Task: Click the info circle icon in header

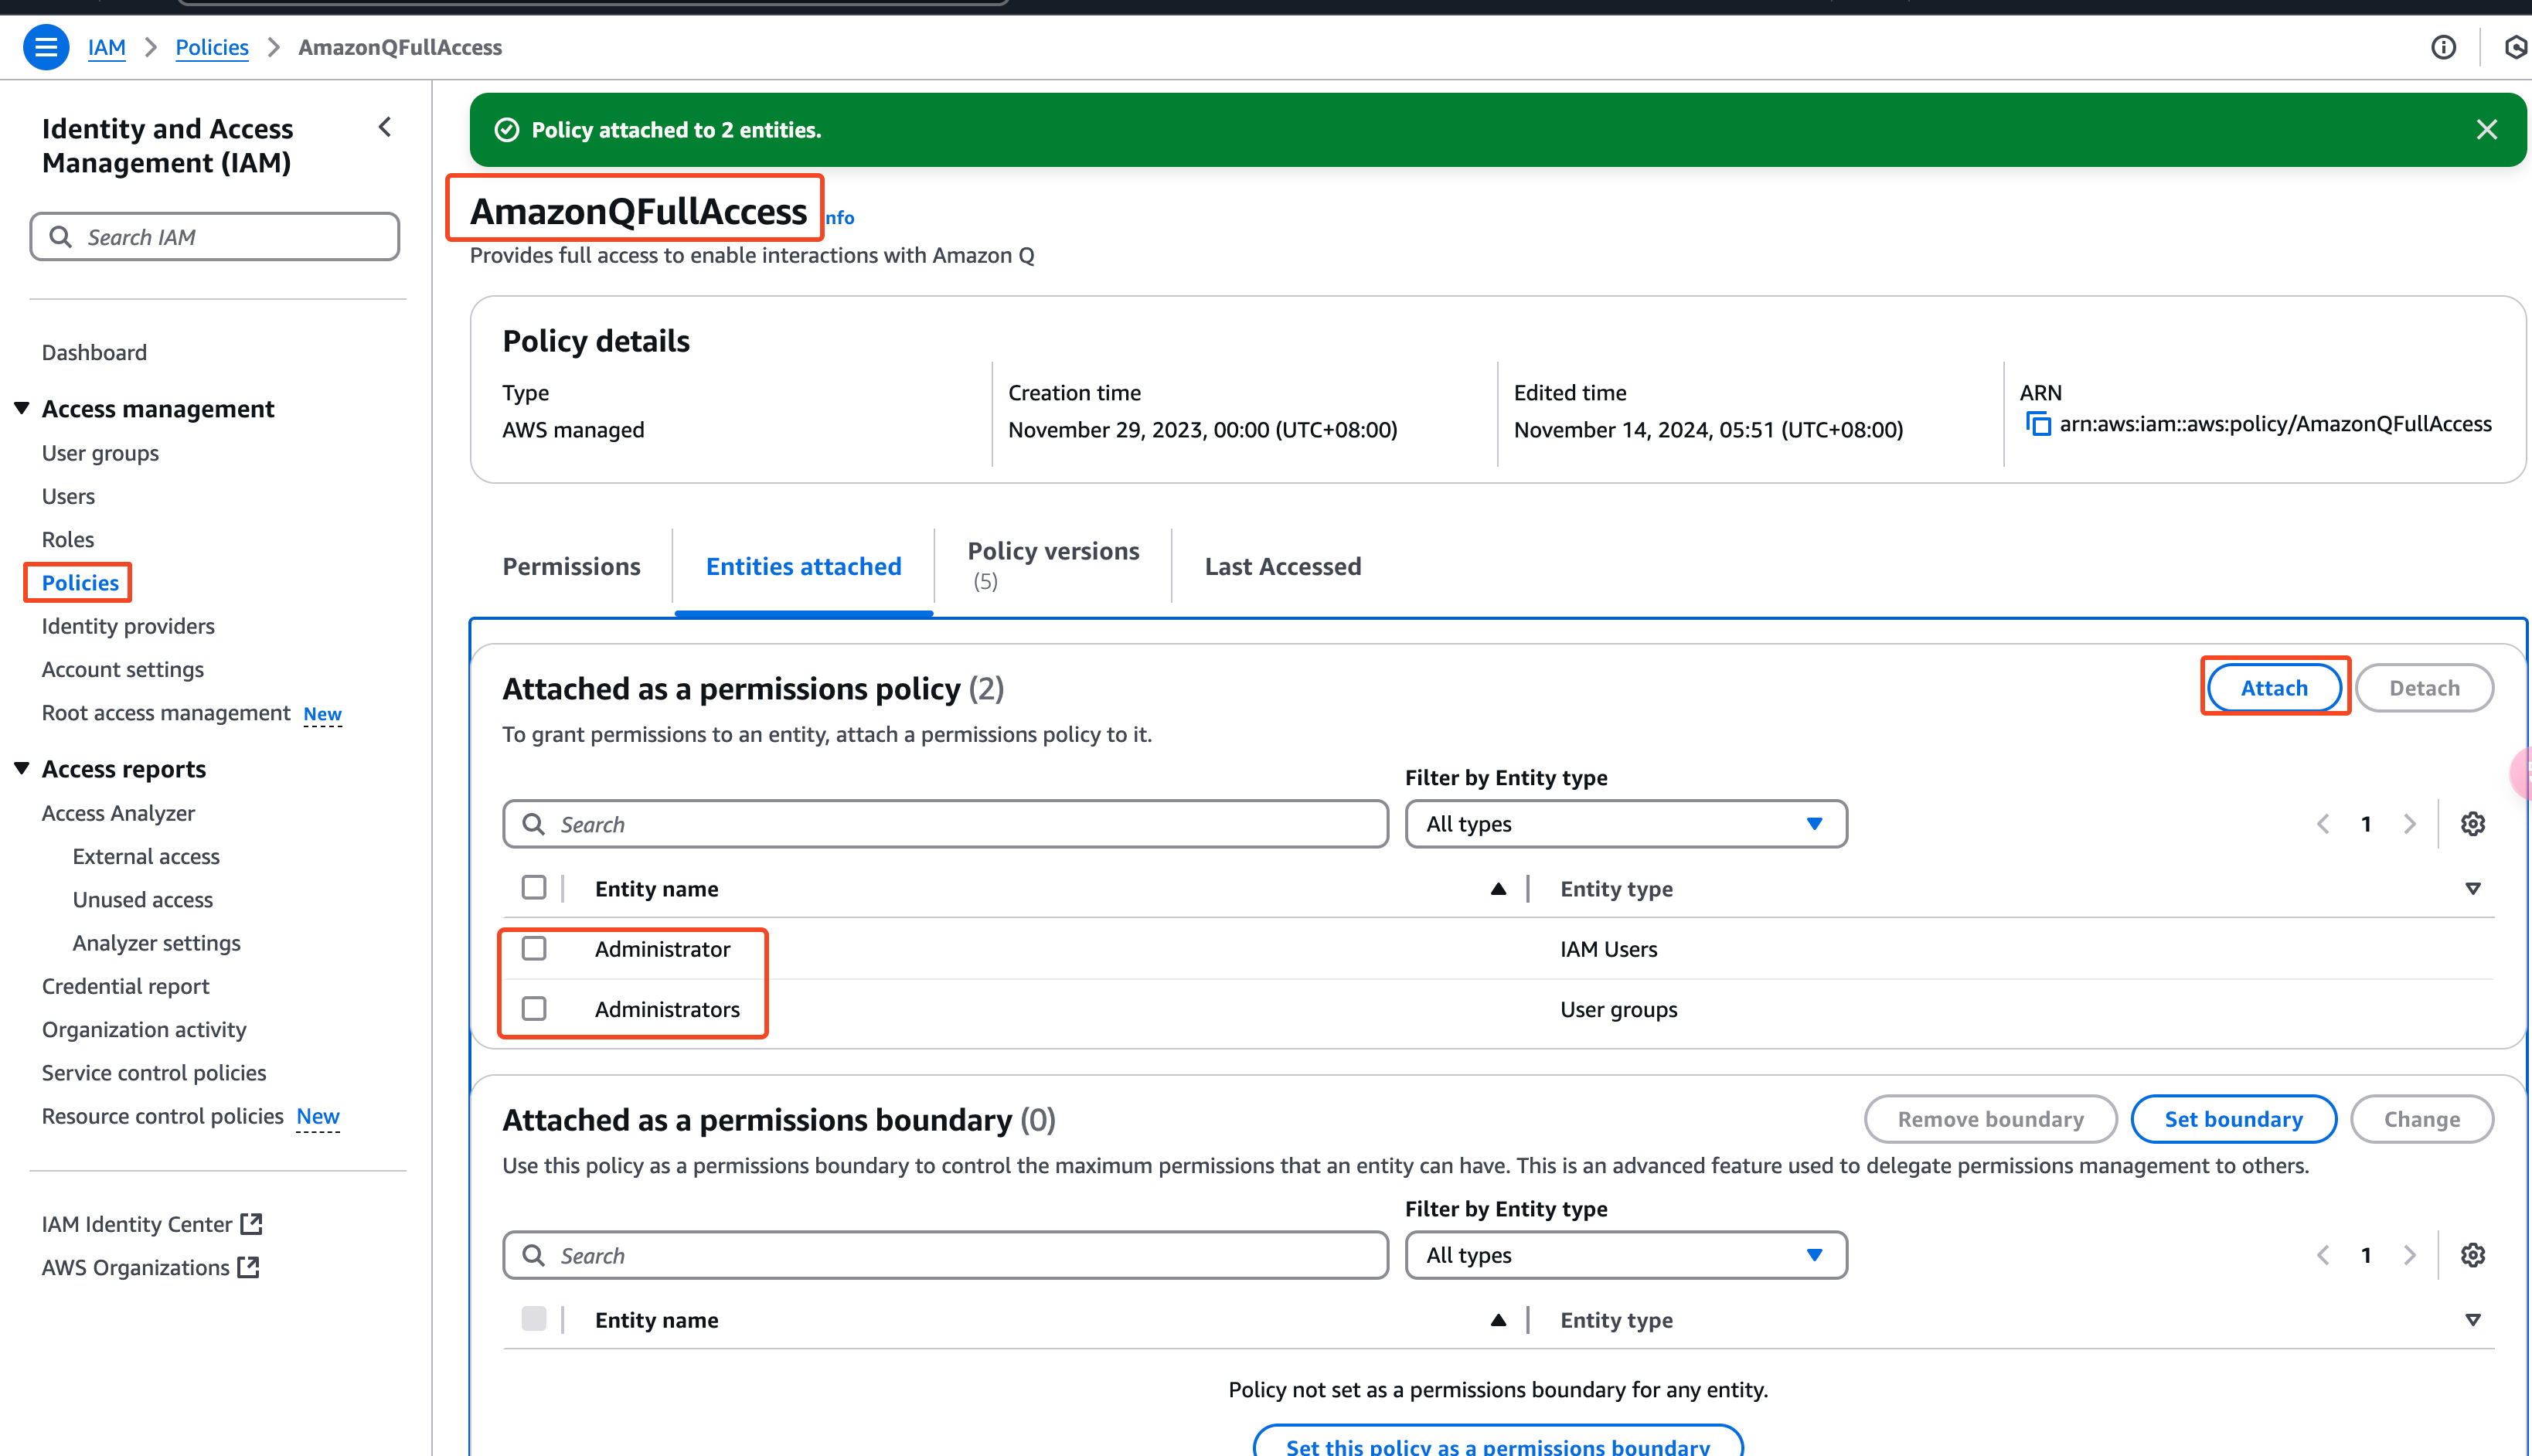Action: click(2443, 47)
